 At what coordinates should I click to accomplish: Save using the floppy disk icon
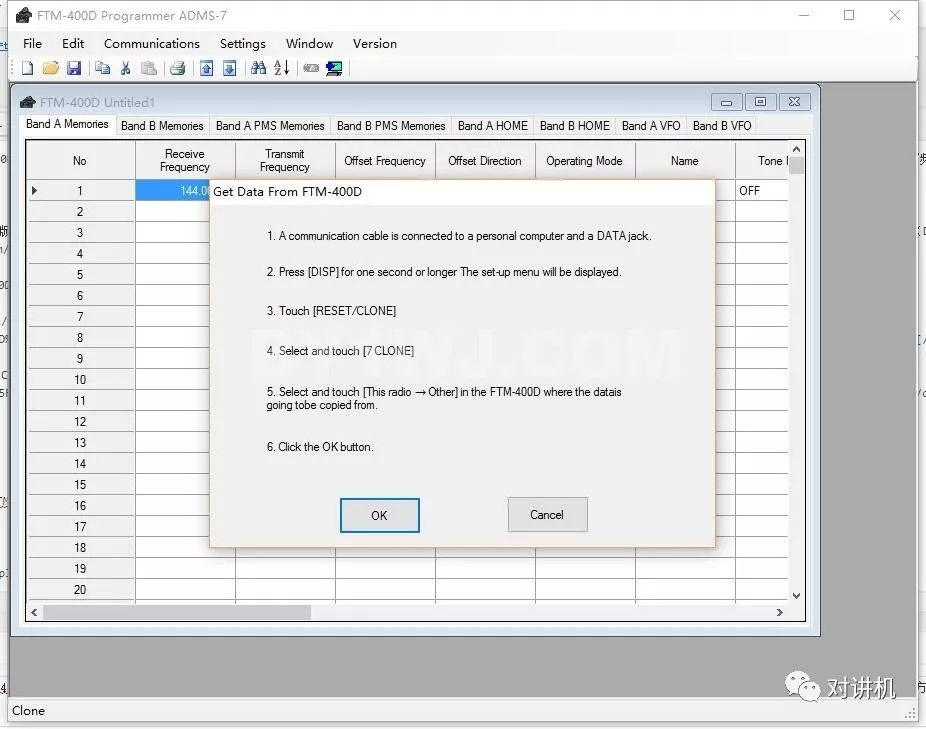click(x=74, y=68)
